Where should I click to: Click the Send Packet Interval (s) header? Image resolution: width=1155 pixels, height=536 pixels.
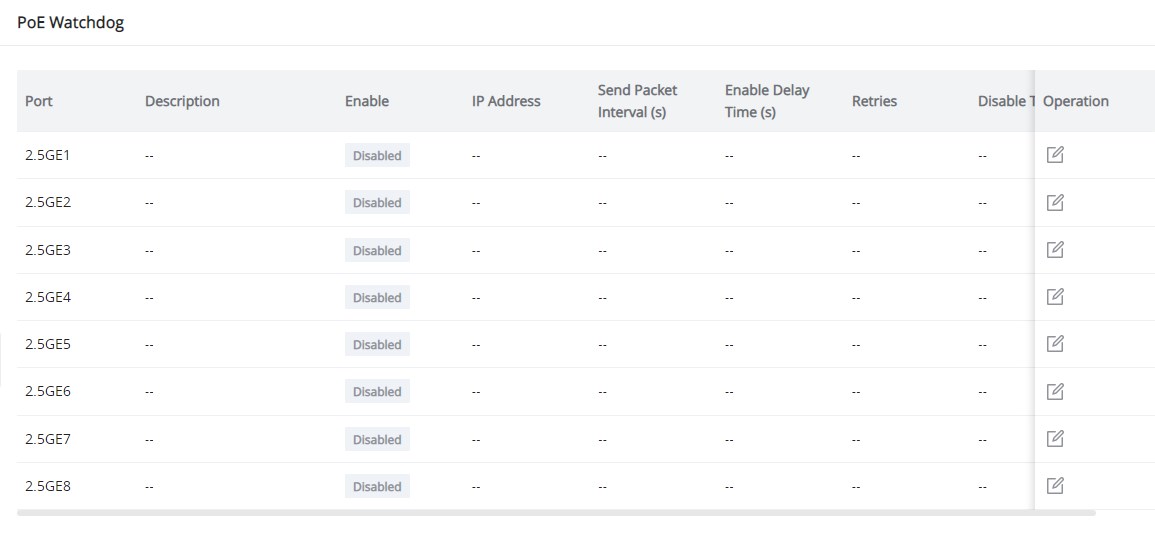638,101
